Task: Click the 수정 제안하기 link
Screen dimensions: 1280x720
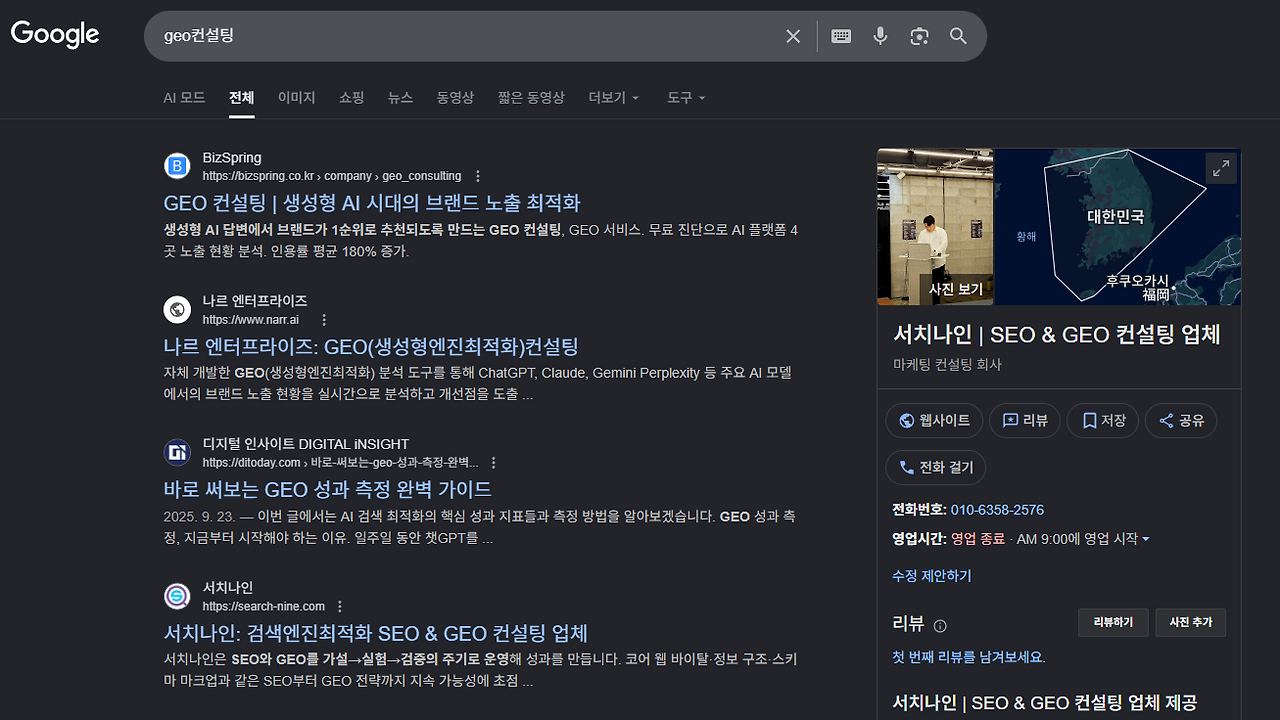Action: [x=931, y=575]
